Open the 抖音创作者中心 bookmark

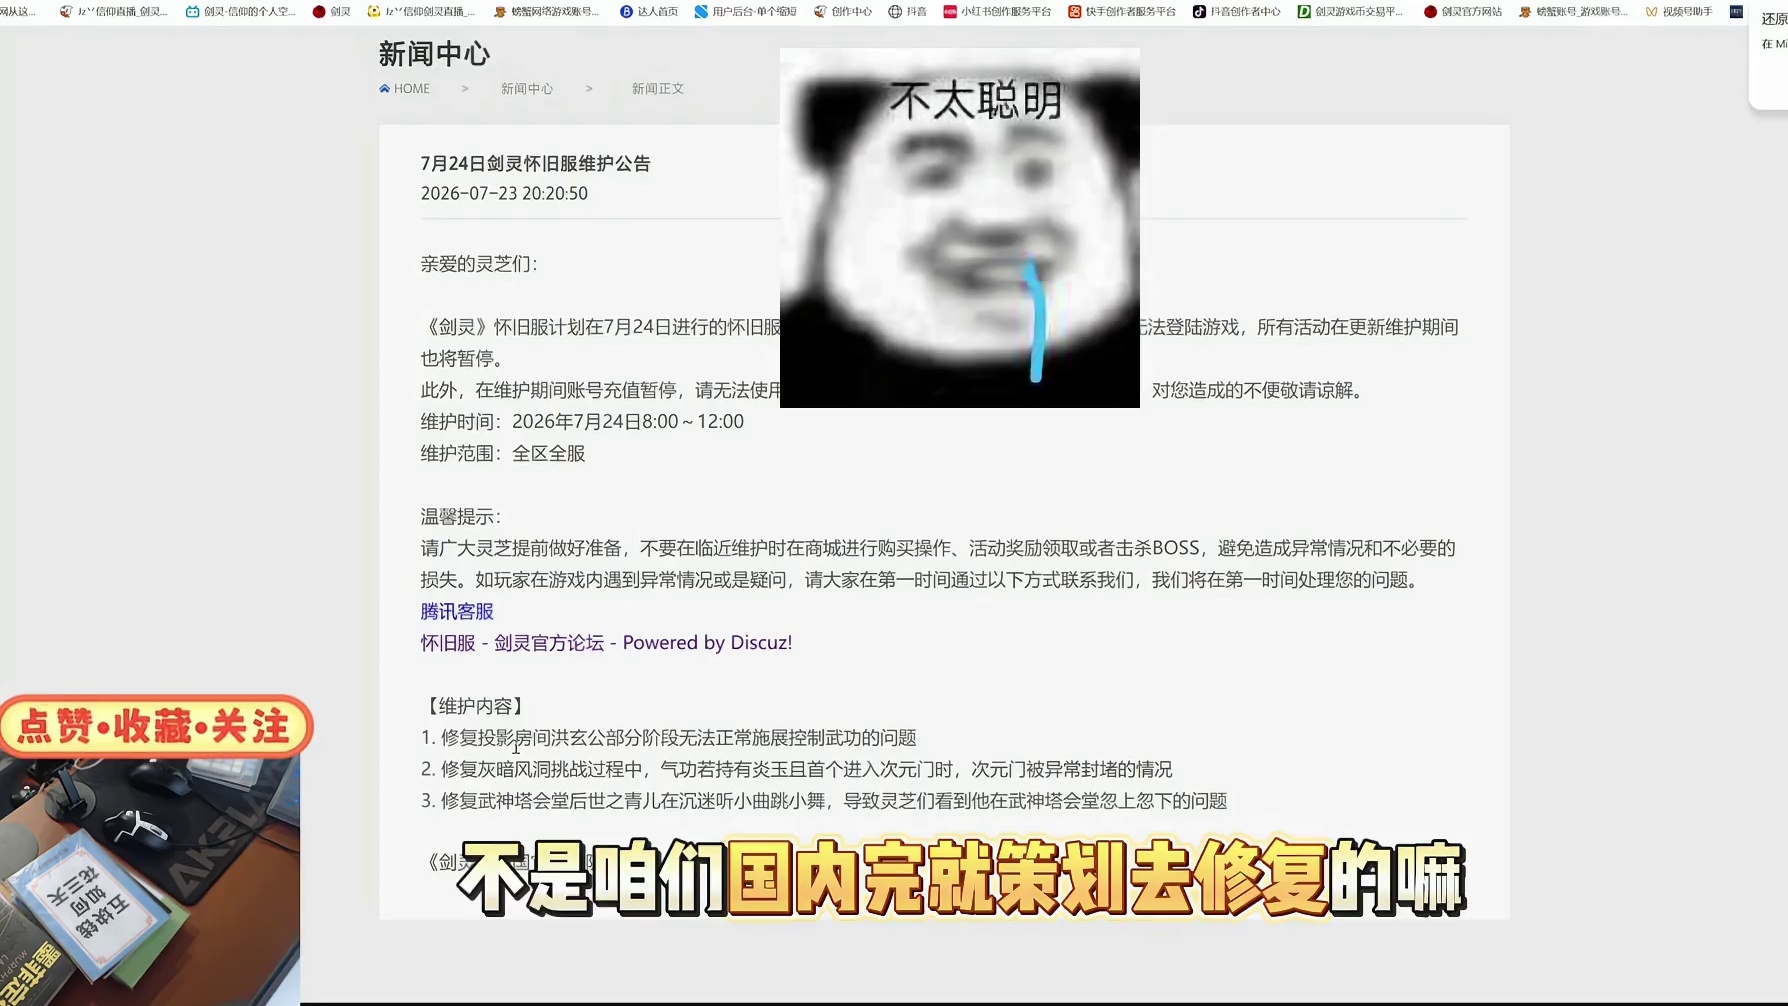coord(1237,12)
